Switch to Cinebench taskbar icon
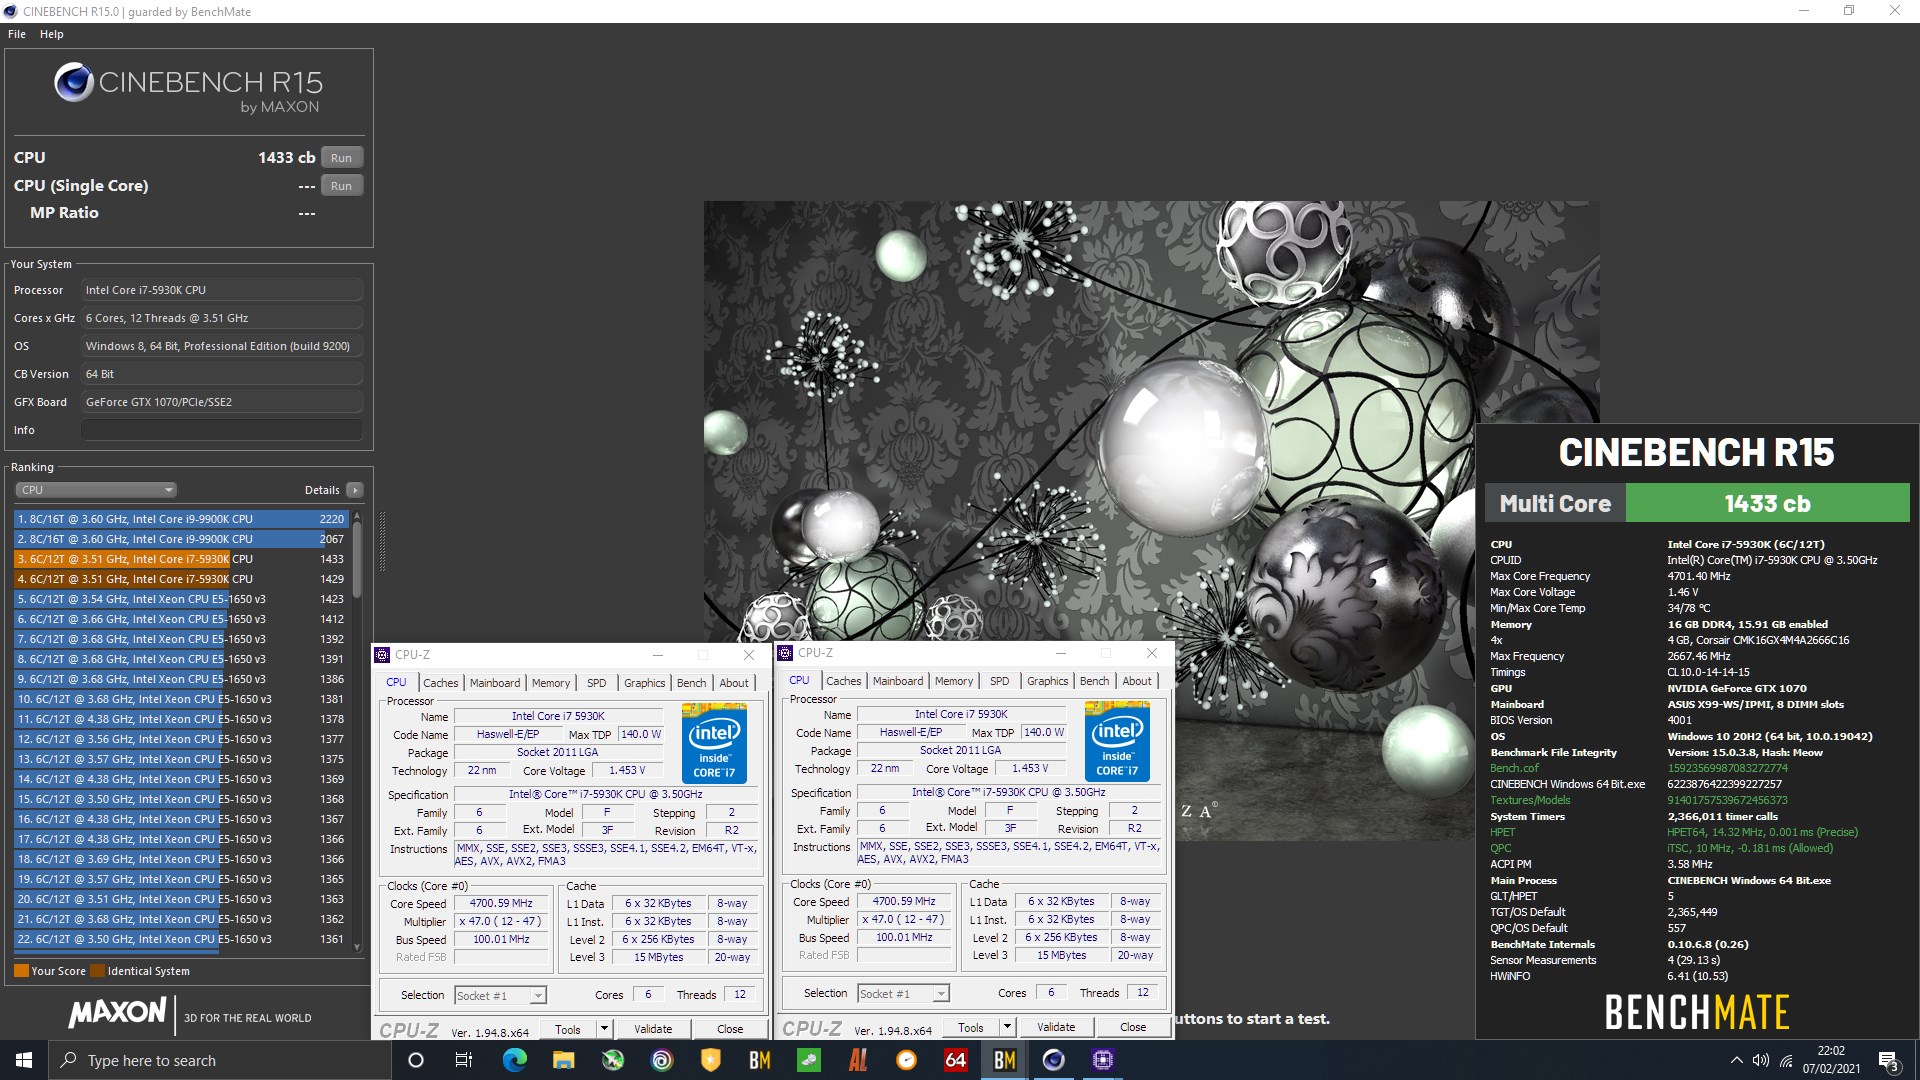The height and width of the screenshot is (1080, 1920). click(x=1054, y=1060)
